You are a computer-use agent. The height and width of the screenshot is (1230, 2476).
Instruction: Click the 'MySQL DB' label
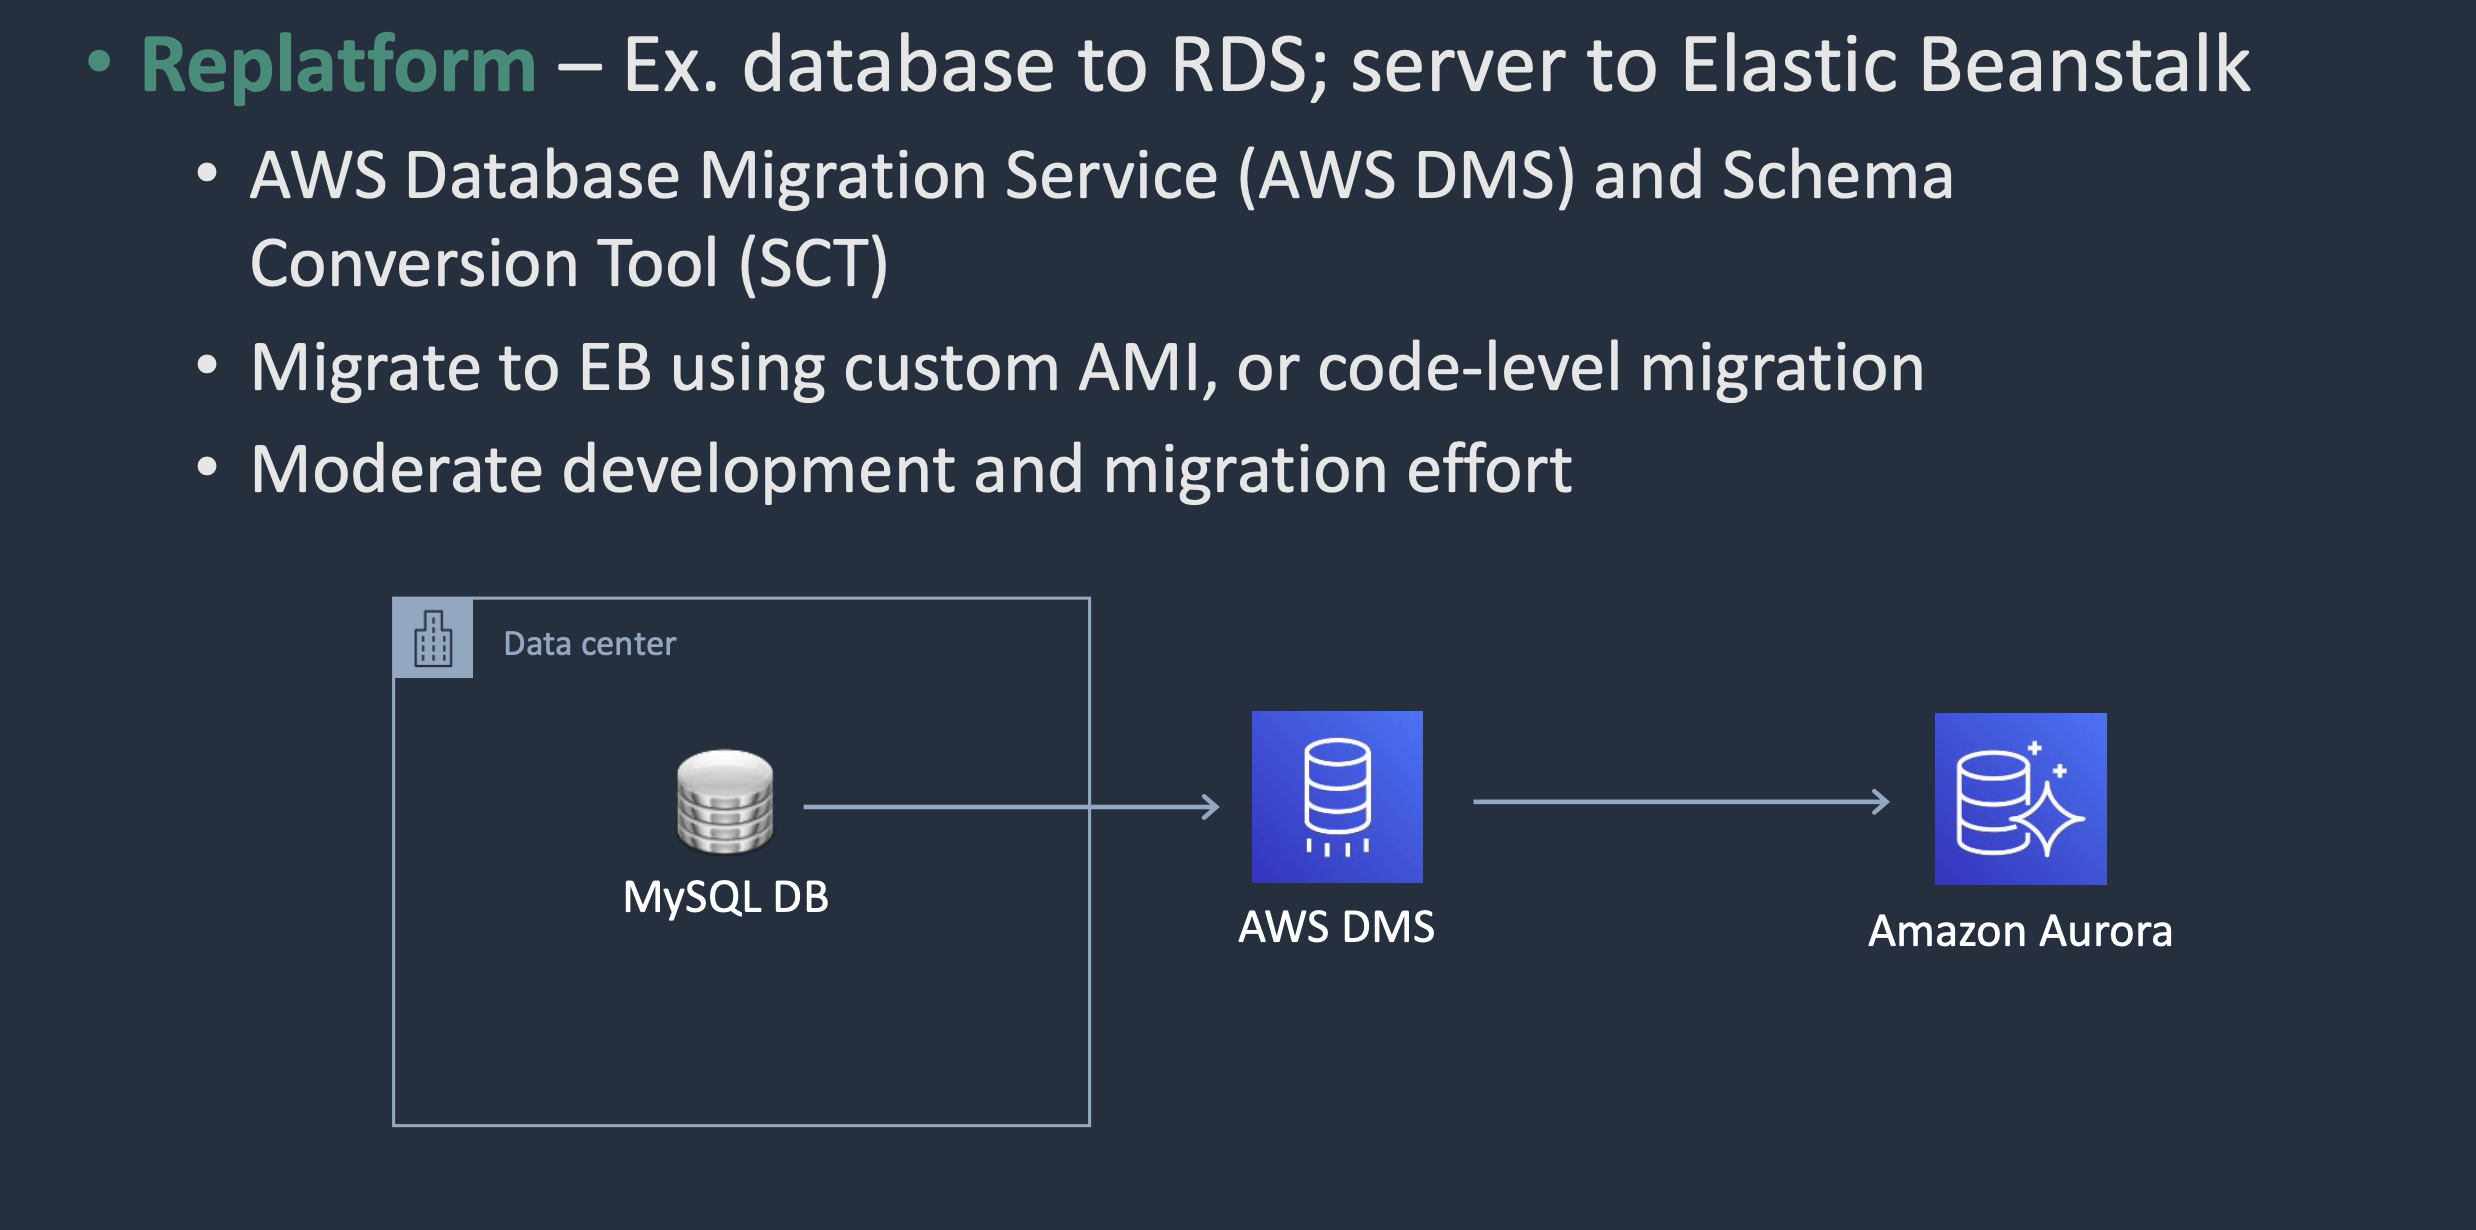(726, 897)
